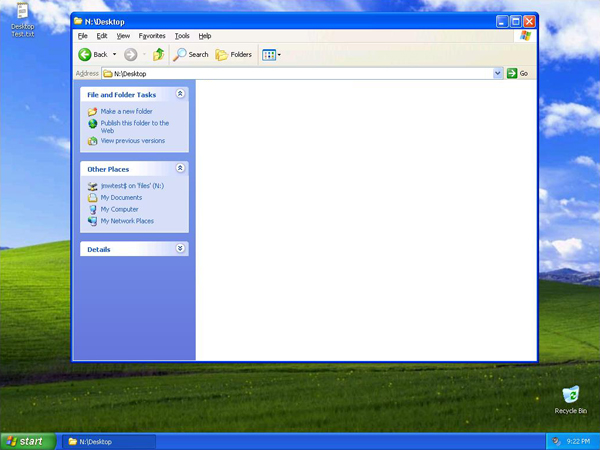Image resolution: width=600 pixels, height=450 pixels.
Task: Open My Documents link
Action: click(x=121, y=198)
